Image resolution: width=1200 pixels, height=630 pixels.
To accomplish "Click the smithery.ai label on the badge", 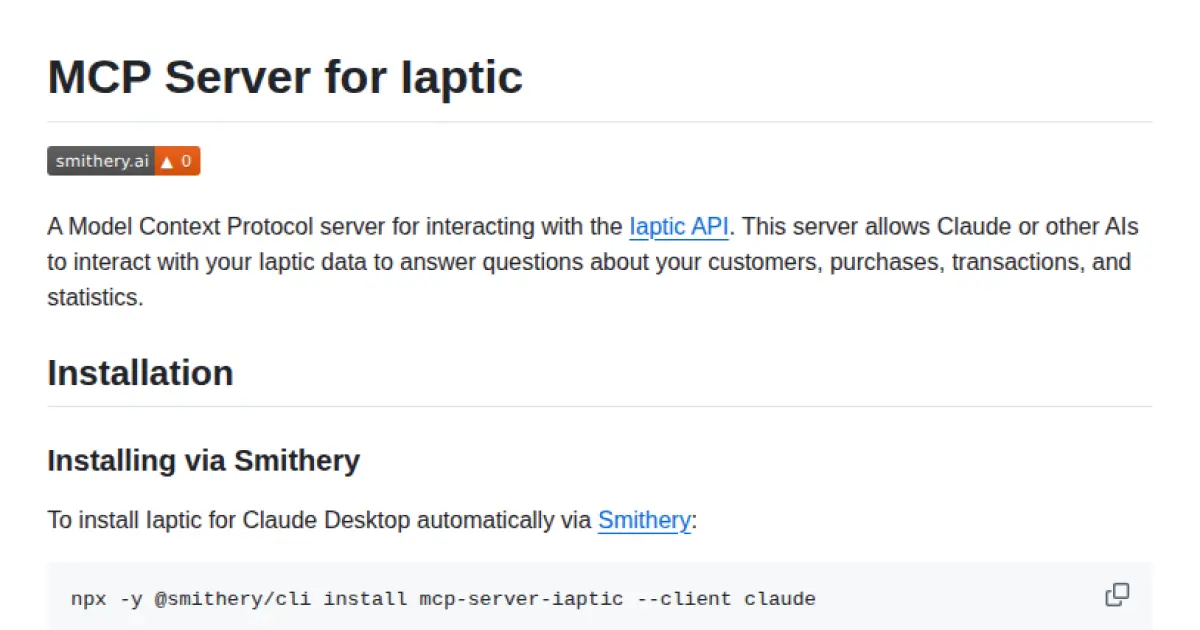I will (100, 160).
